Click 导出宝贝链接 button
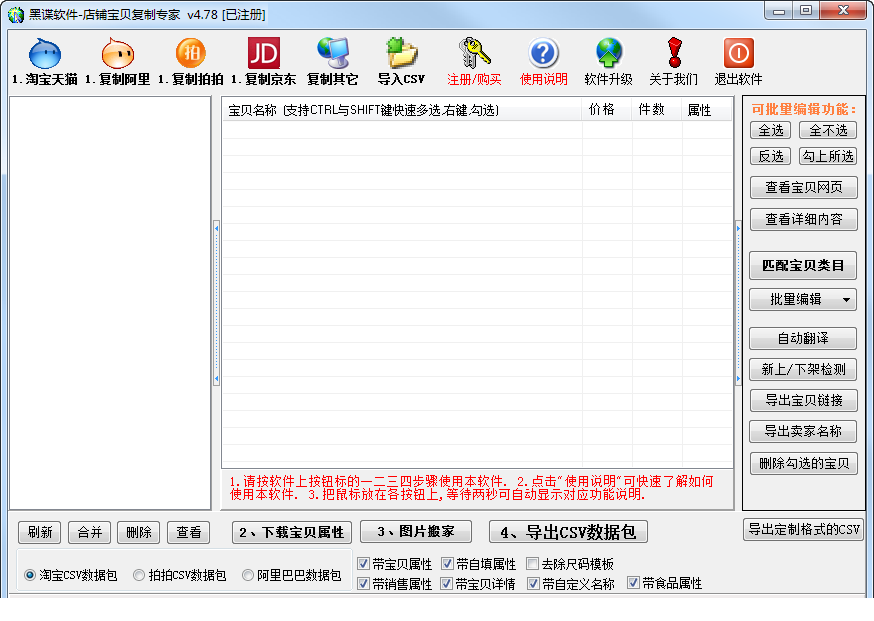Screen dimensions: 874x621 point(803,400)
